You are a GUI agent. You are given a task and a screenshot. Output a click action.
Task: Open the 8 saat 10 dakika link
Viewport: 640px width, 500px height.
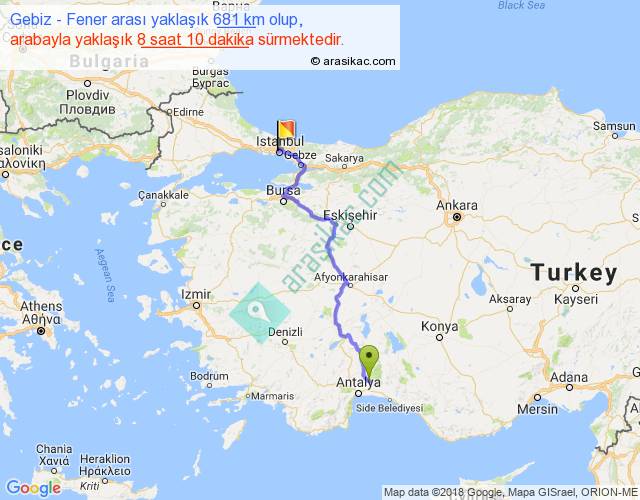click(x=195, y=40)
